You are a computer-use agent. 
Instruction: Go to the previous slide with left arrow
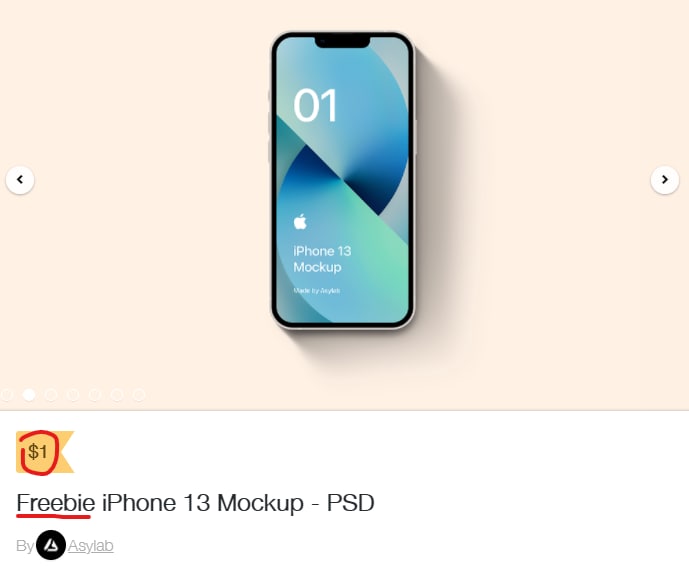pos(20,180)
